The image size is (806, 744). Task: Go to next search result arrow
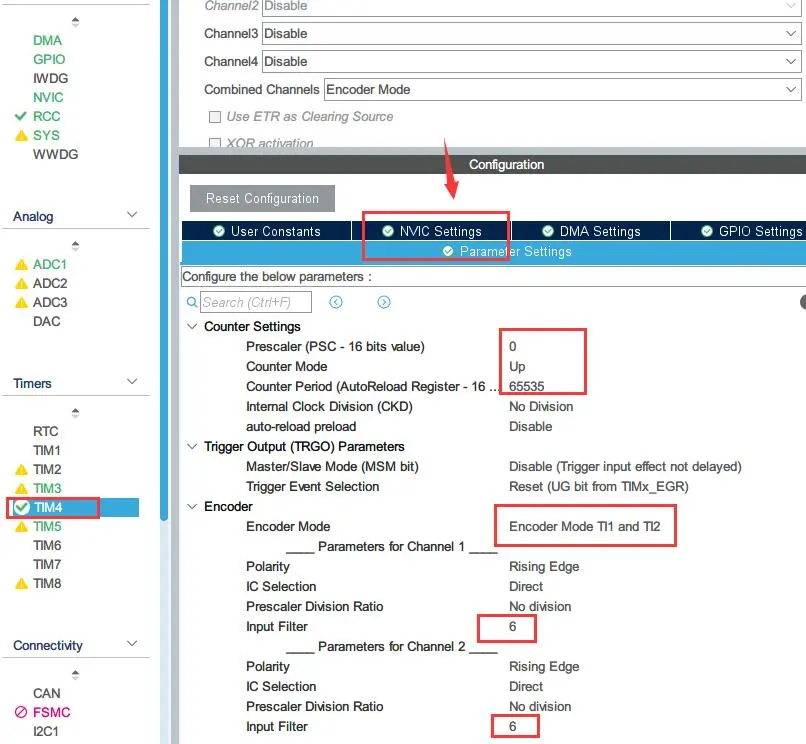[x=384, y=302]
